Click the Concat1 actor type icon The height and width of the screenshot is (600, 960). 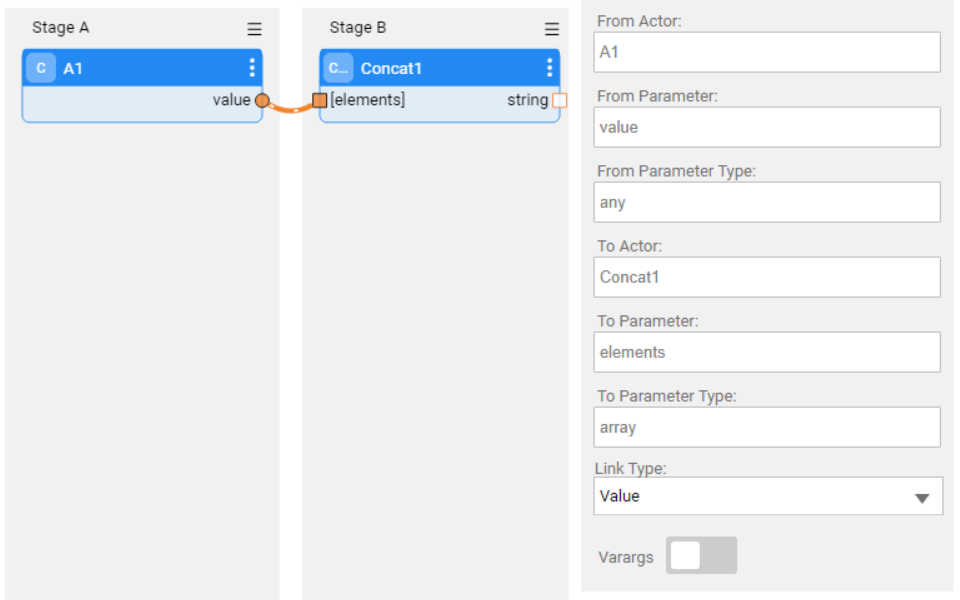(x=338, y=68)
